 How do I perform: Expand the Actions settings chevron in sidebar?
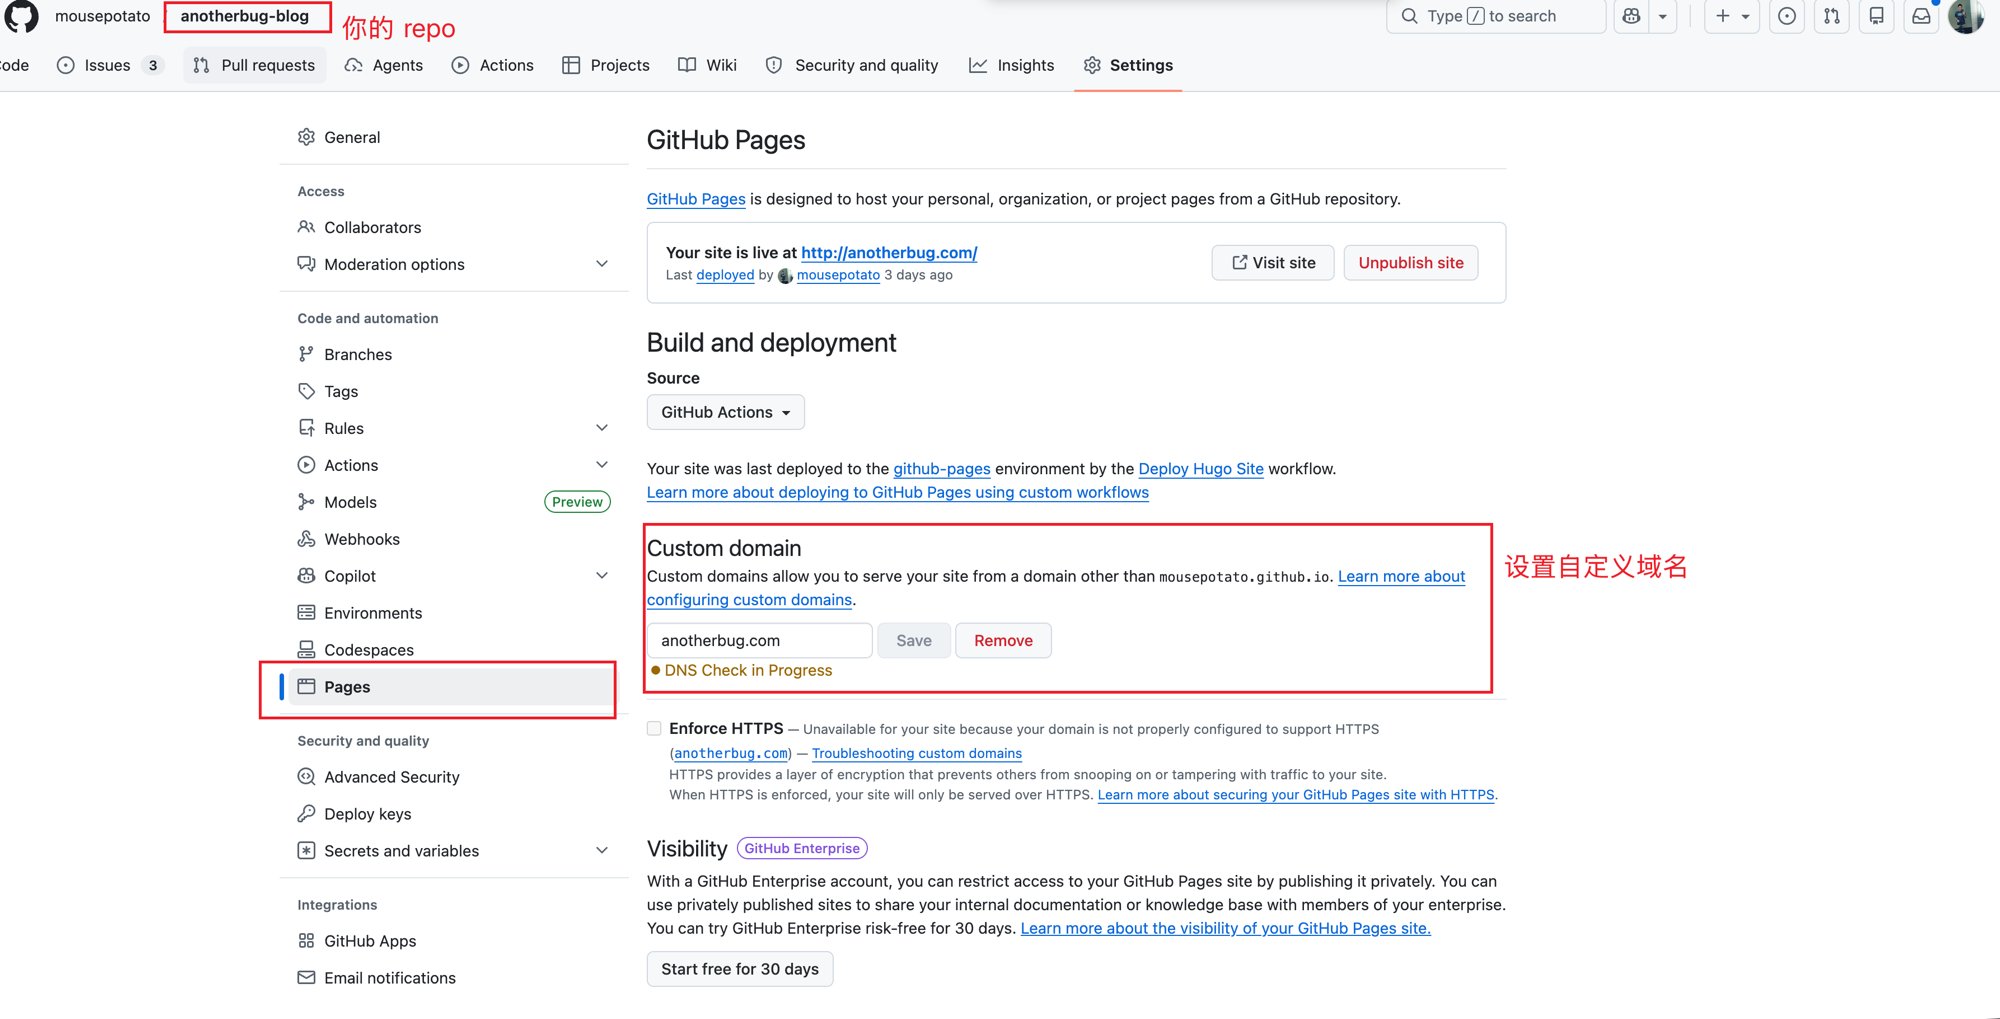pos(602,465)
